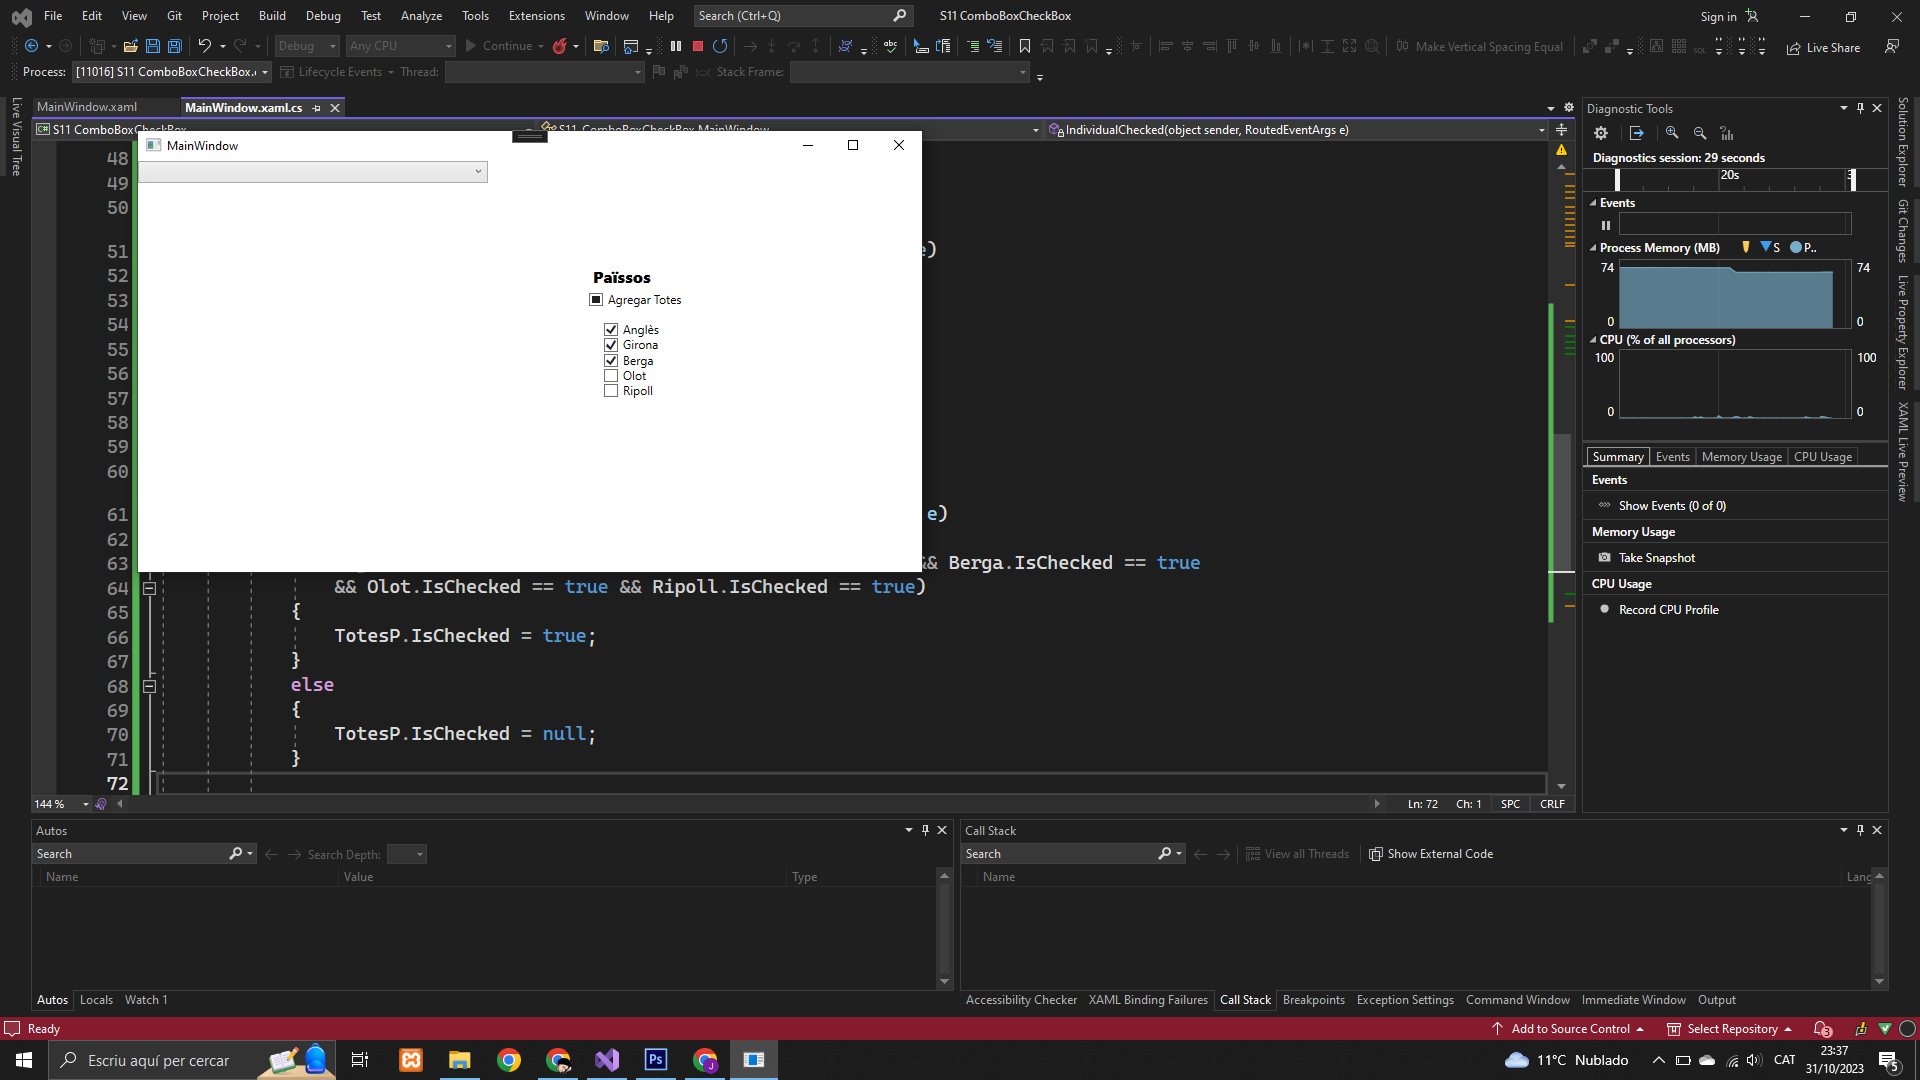This screenshot has width=1920, height=1080.
Task: Click the diagnostics timeline ruler at 20s
Action: click(x=1729, y=175)
